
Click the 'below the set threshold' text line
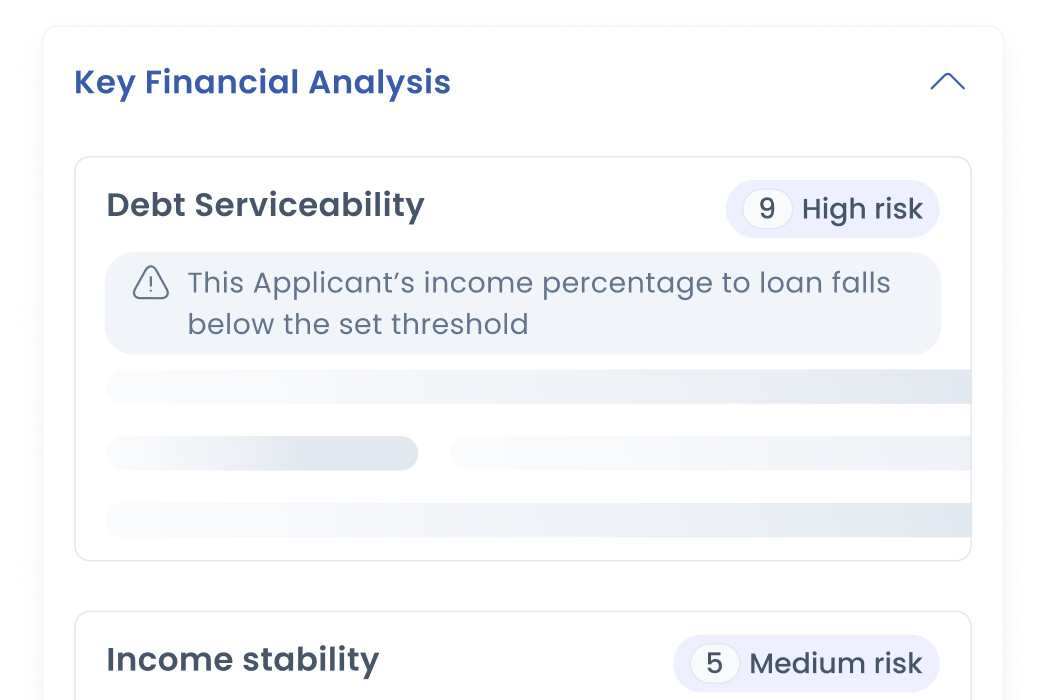click(x=357, y=324)
